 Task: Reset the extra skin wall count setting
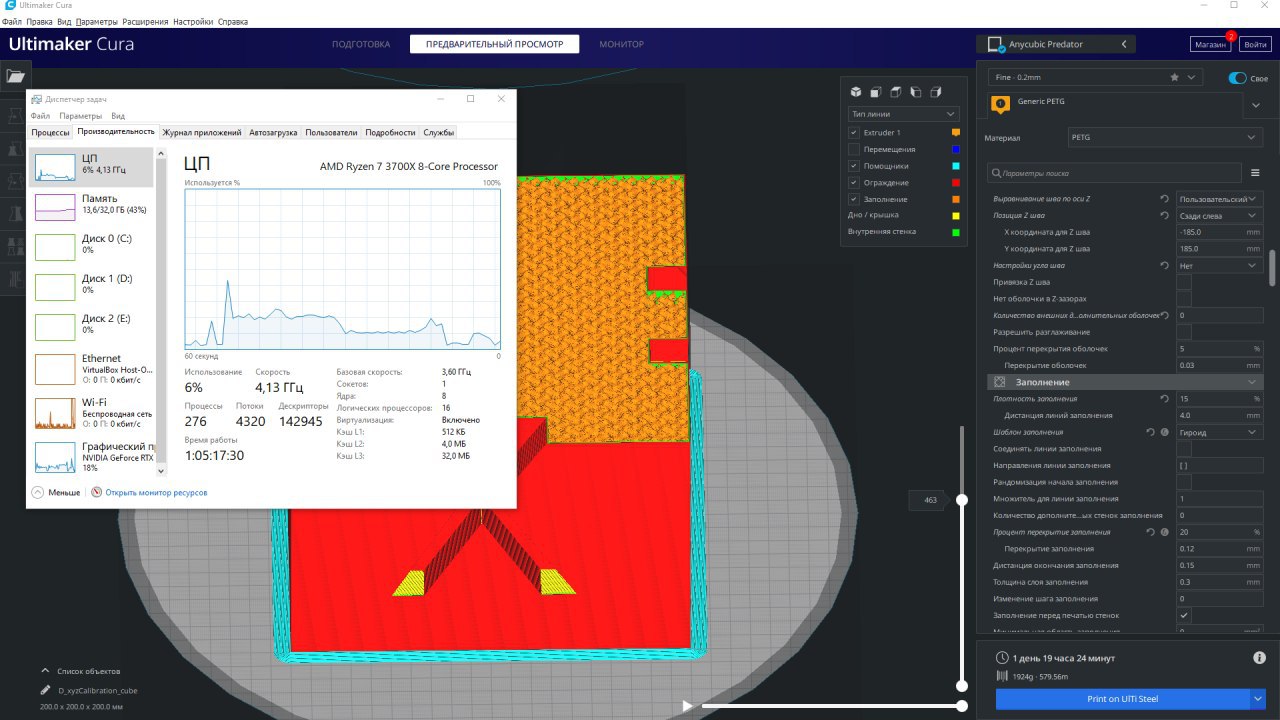(x=1164, y=315)
